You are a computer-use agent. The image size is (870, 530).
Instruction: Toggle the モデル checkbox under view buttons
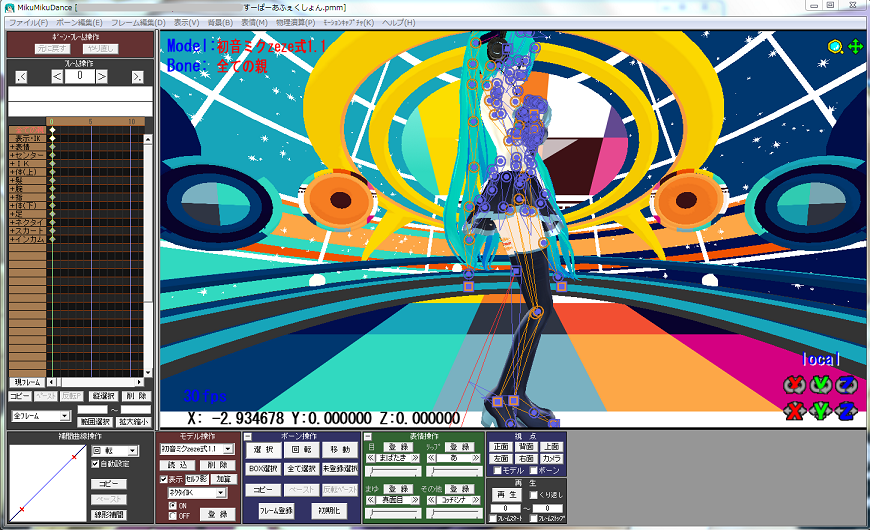point(497,471)
